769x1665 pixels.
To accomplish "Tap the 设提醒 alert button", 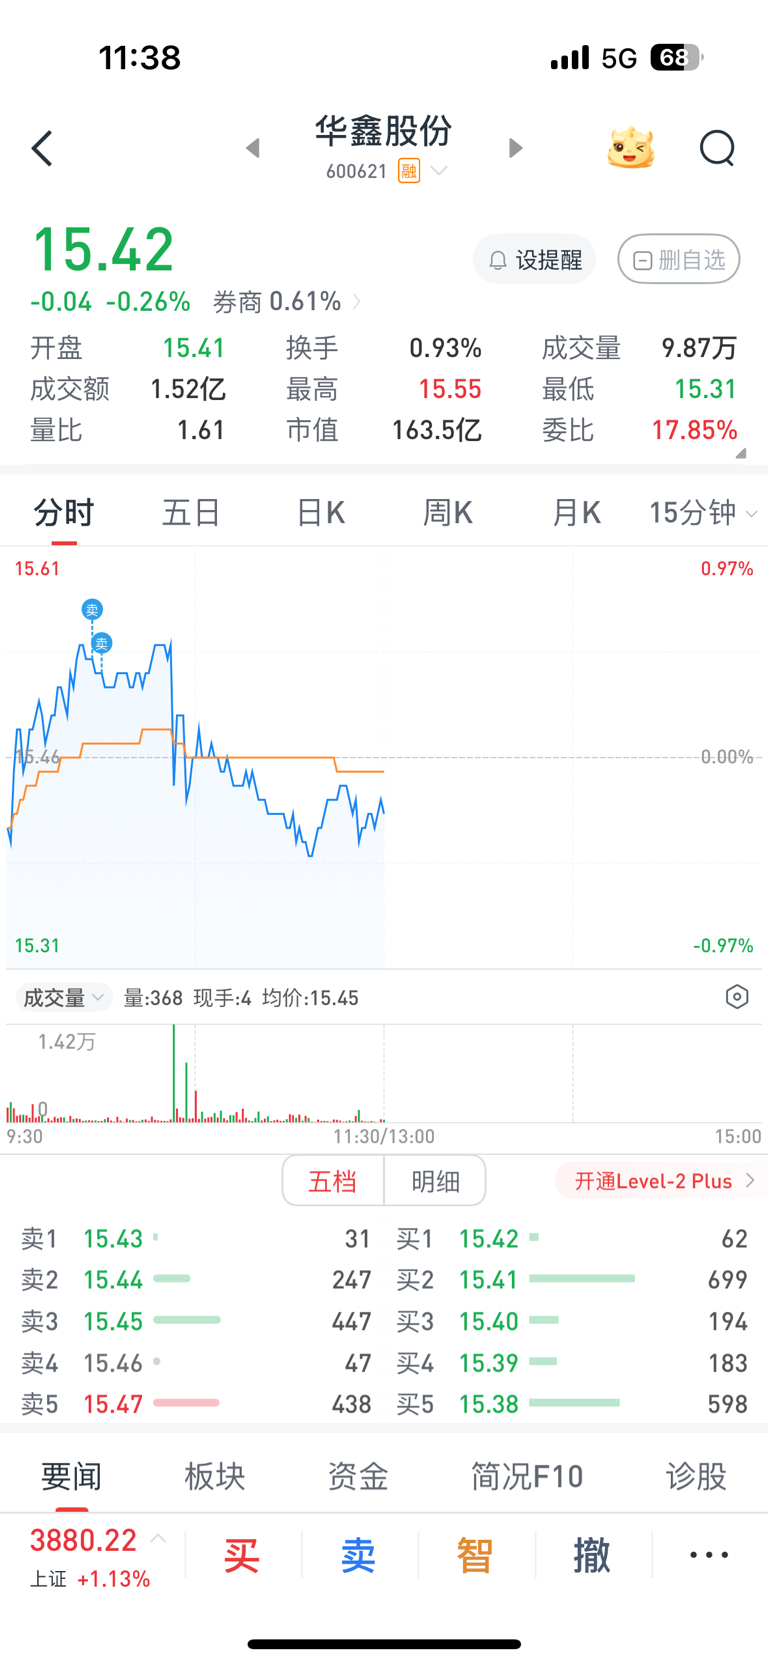I will (x=535, y=260).
